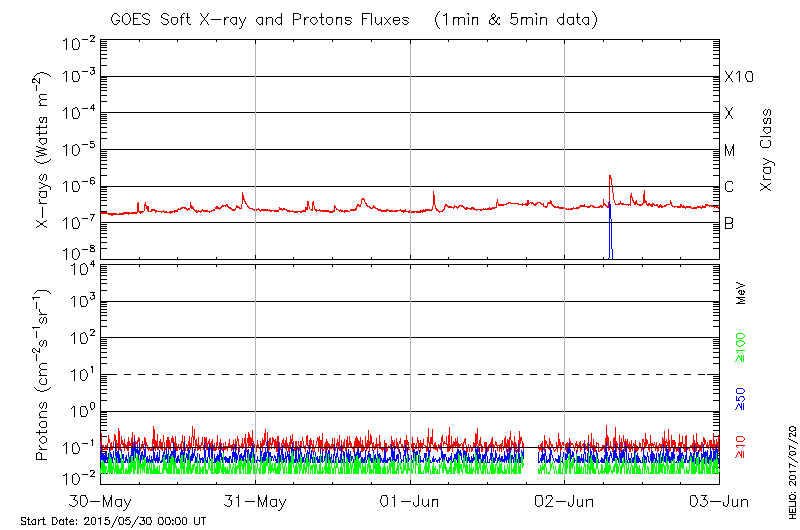Viewport: 800px width, 530px height.
Task: Click the green ≥100 MeV legend label
Action: point(741,346)
